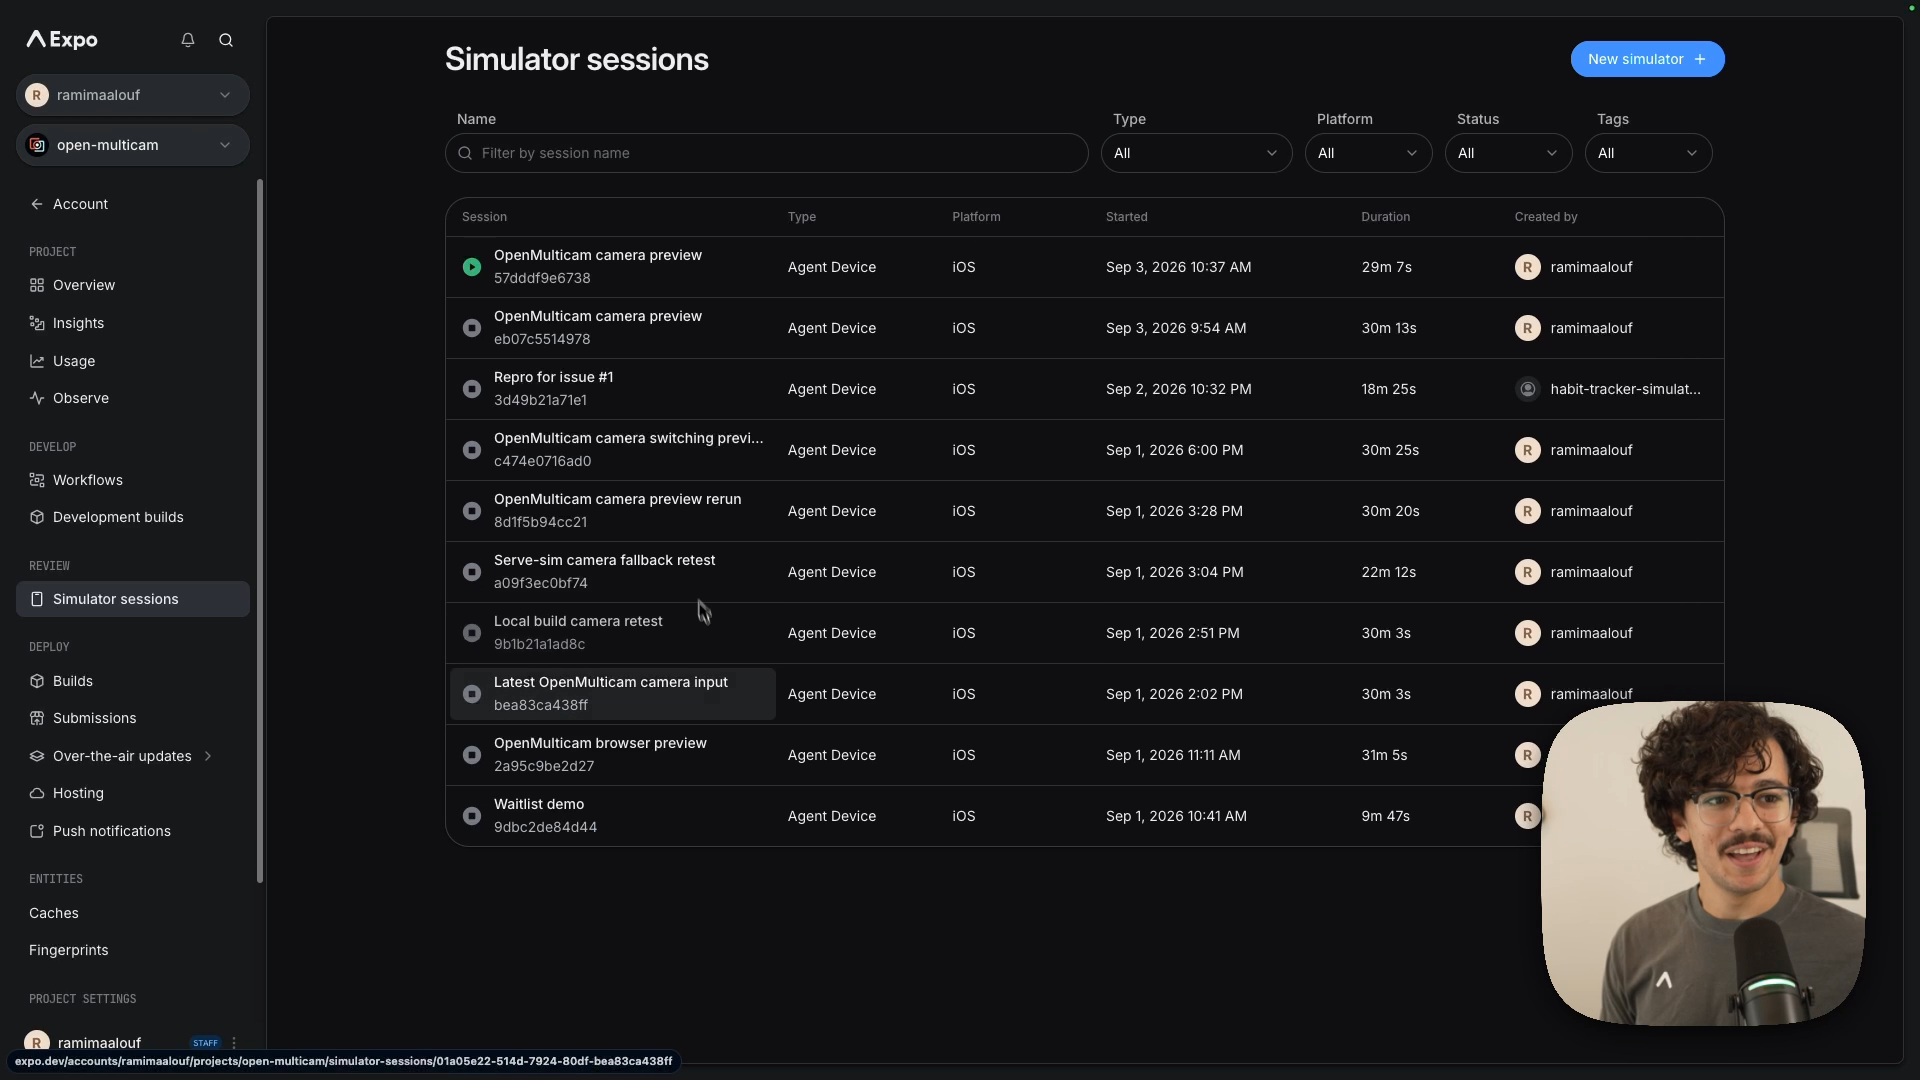Click the New simulator button
The height and width of the screenshot is (1080, 1920).
(x=1647, y=59)
